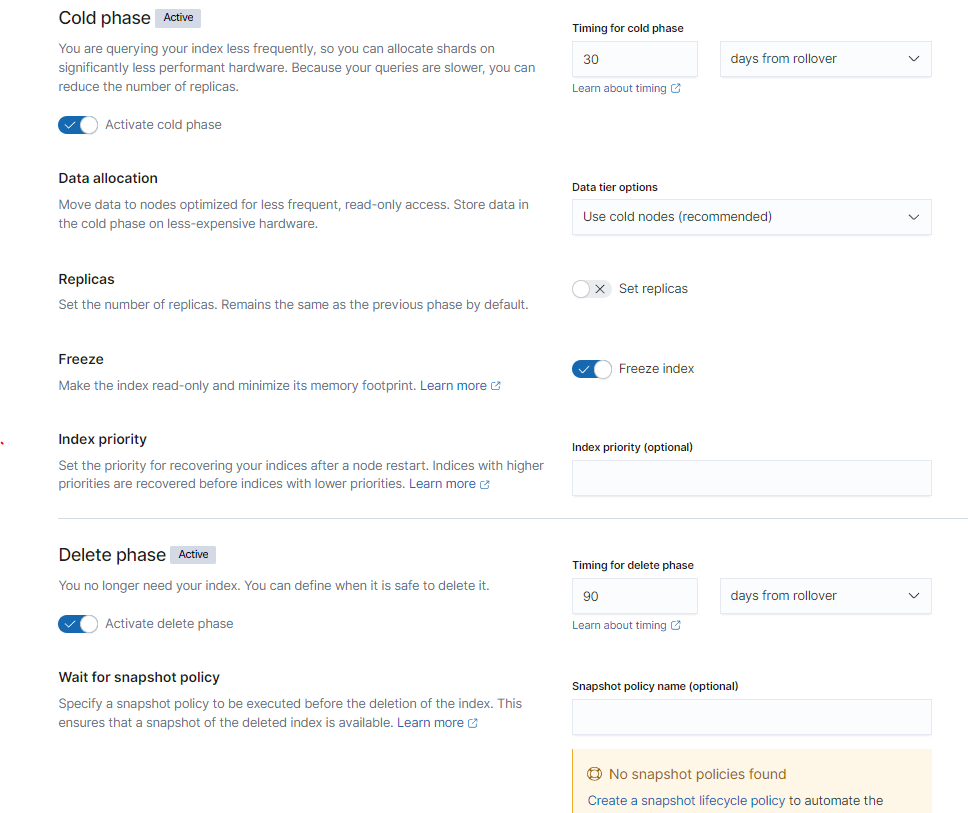Click Index priority section heading
Image resolution: width=968 pixels, height=813 pixels.
[102, 440]
